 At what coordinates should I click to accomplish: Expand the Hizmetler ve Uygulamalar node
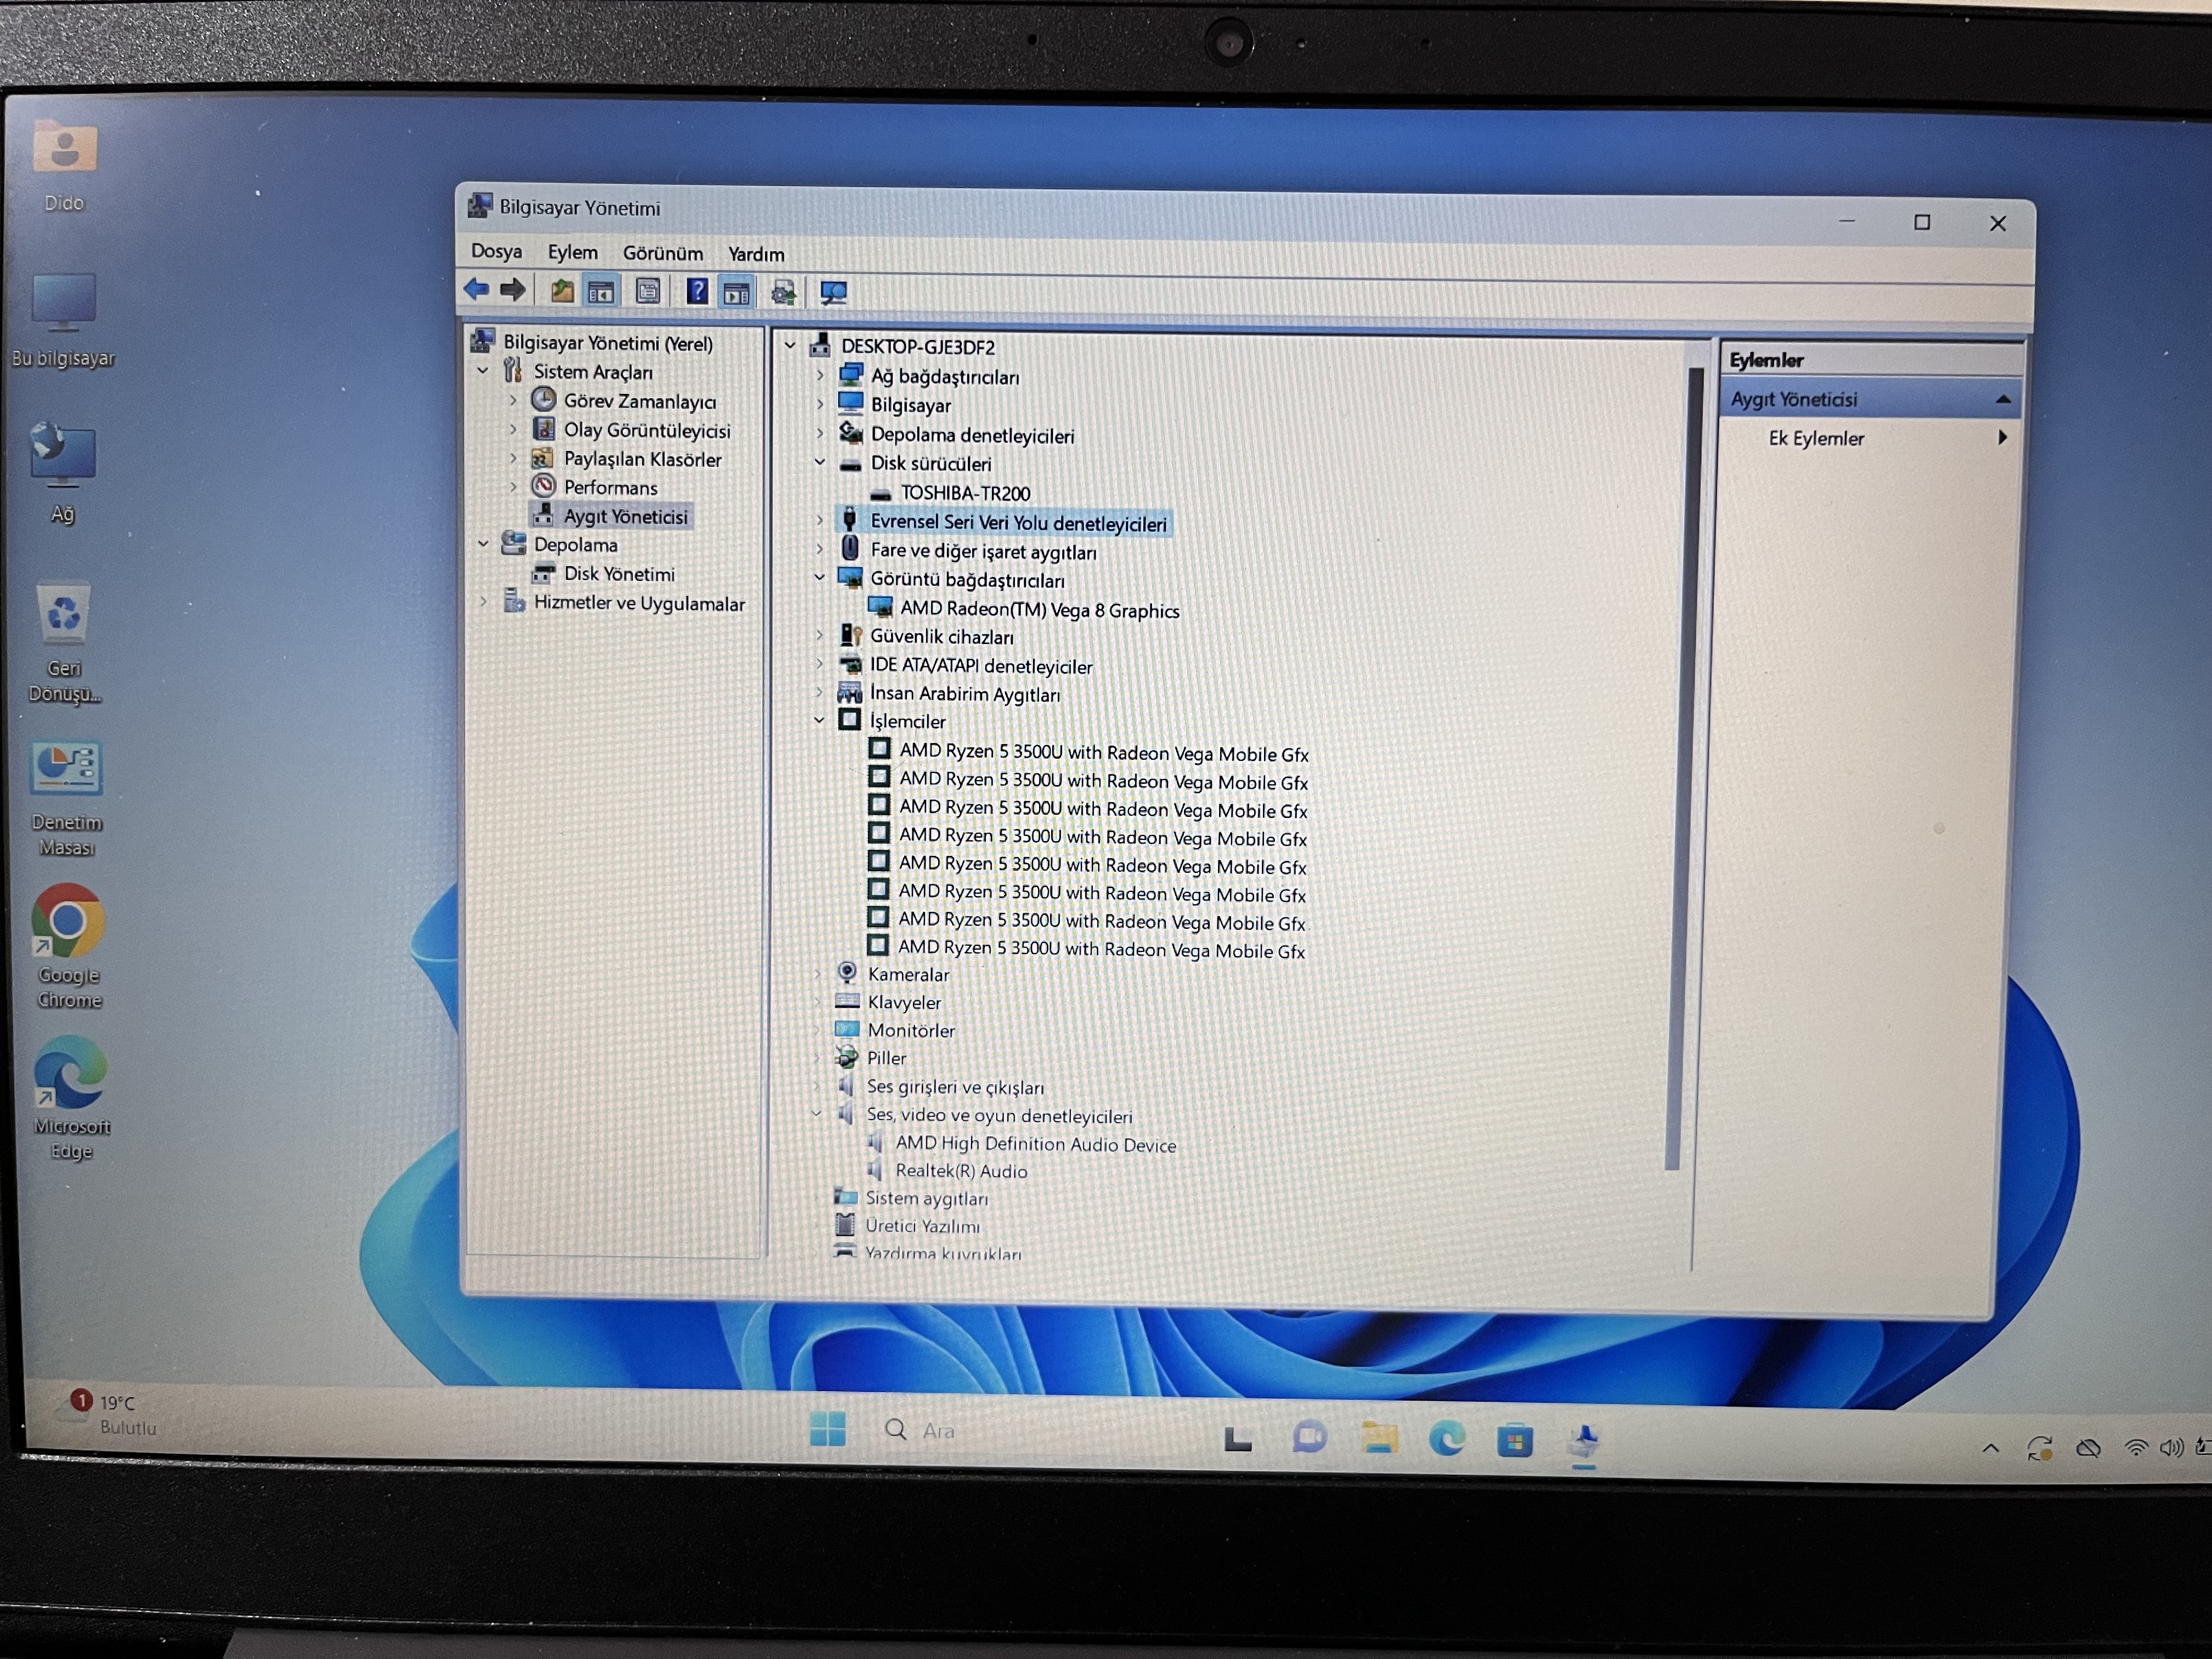tap(483, 602)
